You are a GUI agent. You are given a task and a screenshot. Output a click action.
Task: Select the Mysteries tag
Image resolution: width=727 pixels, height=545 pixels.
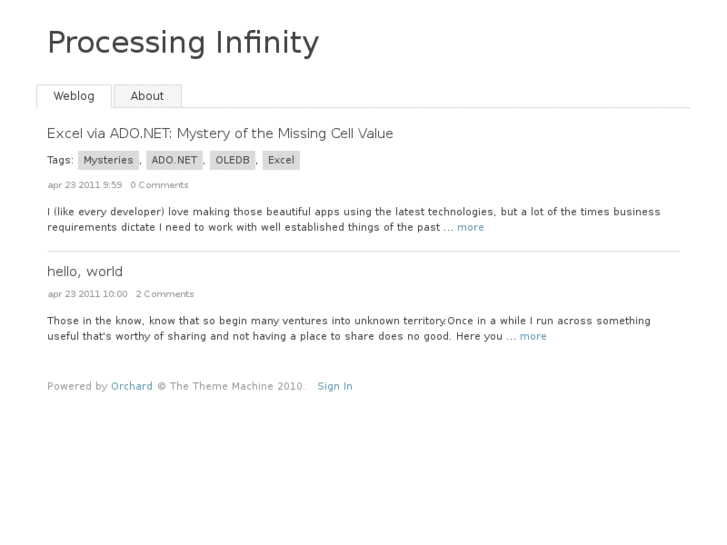[x=108, y=160]
